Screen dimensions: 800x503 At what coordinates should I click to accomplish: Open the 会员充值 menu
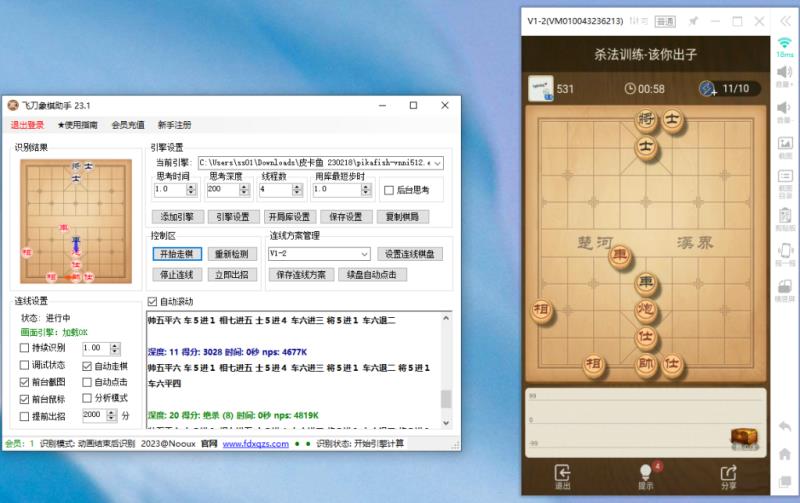pos(128,125)
